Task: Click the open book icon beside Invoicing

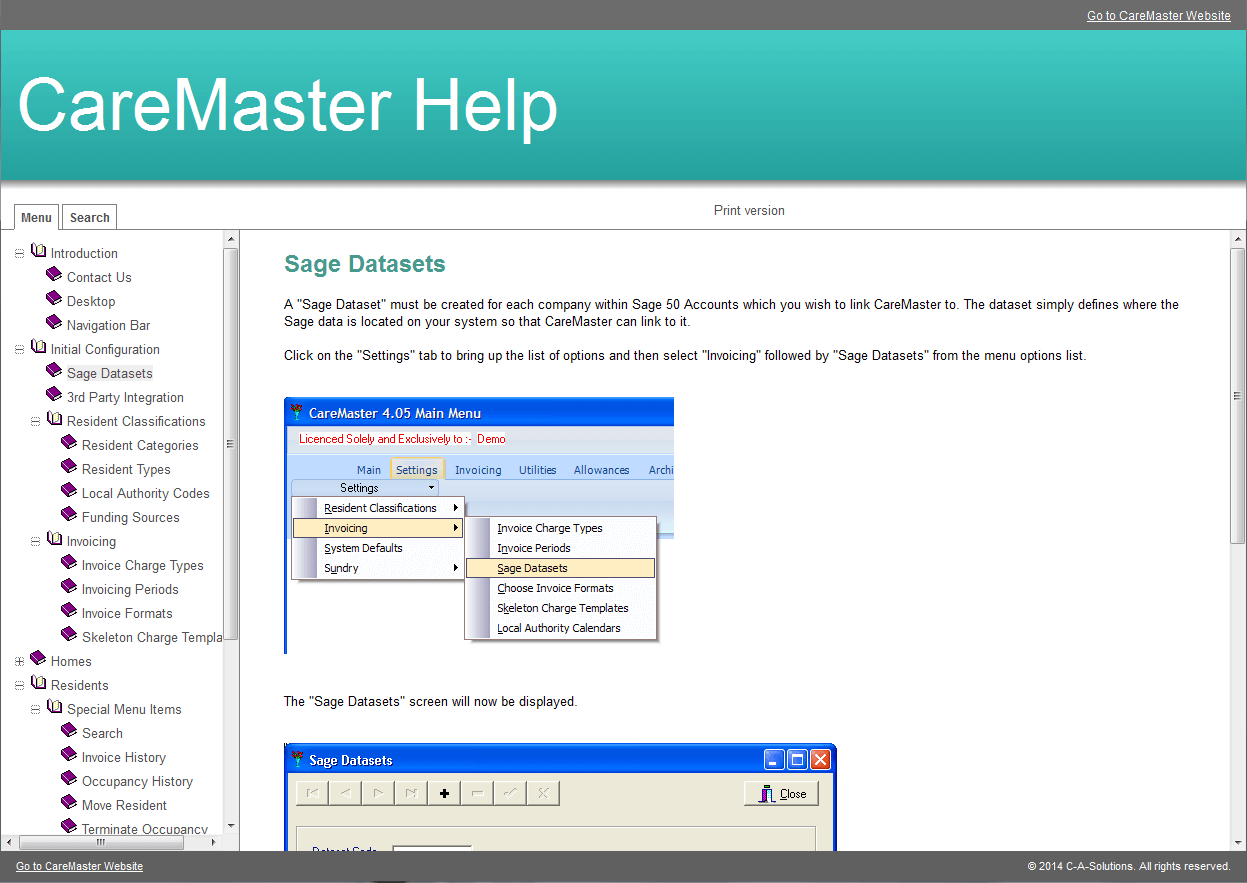Action: [x=54, y=539]
